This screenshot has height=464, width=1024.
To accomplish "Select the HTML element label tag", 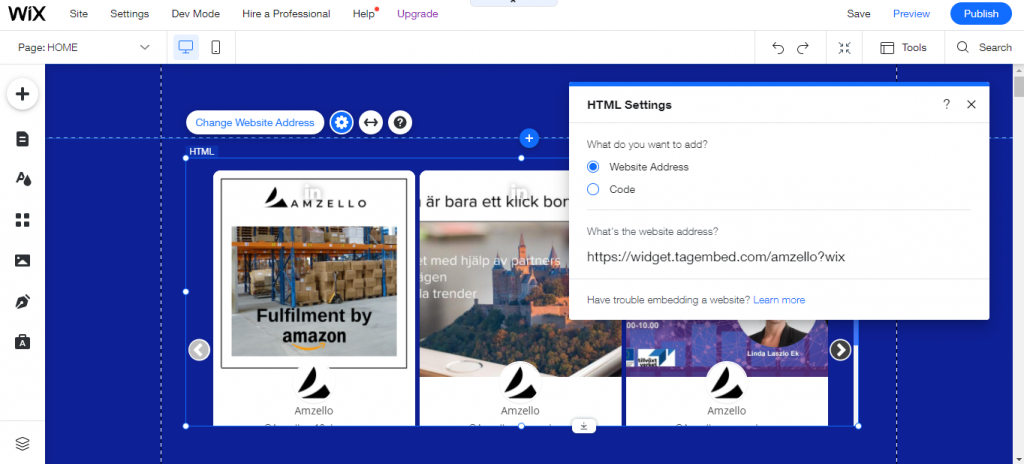I will pos(201,152).
